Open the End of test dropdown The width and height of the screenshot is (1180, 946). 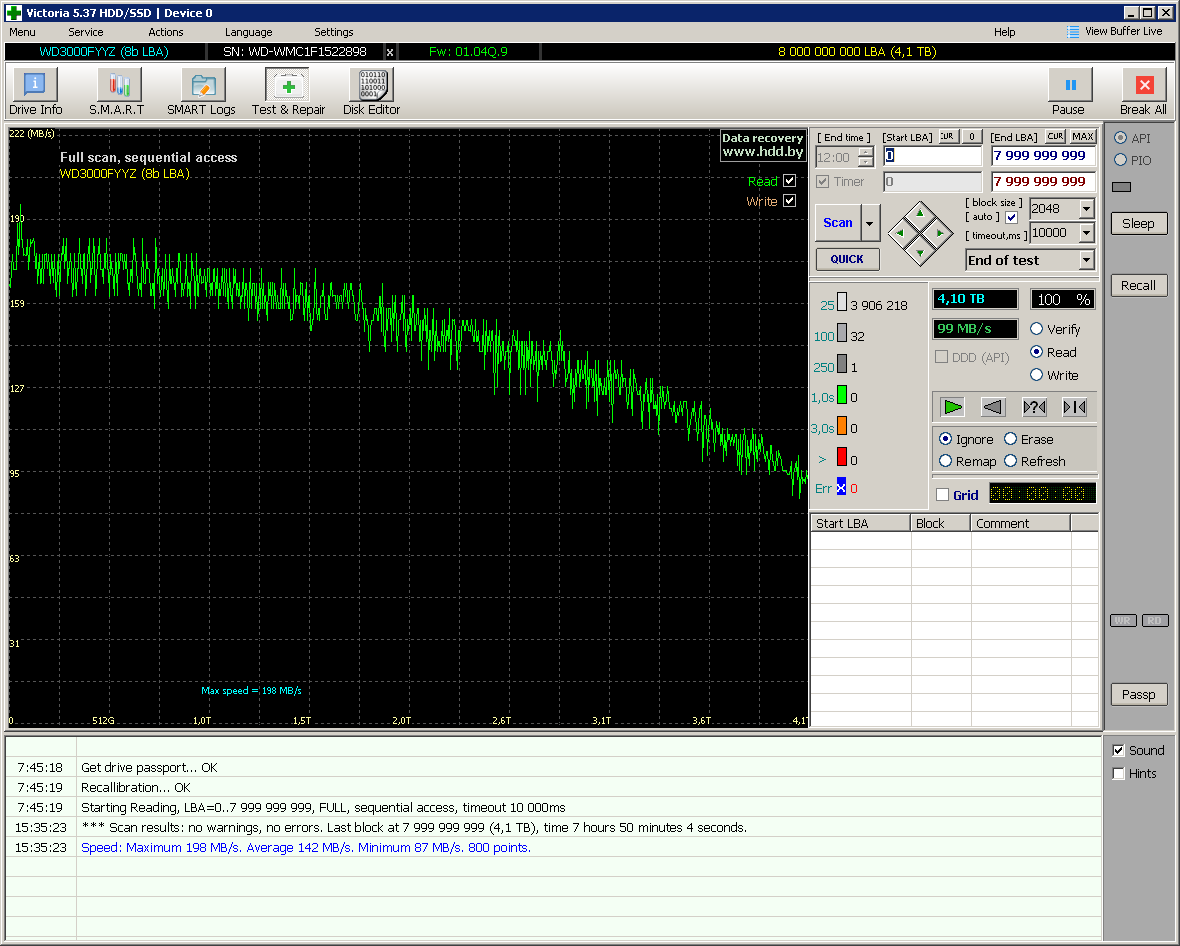click(1086, 260)
